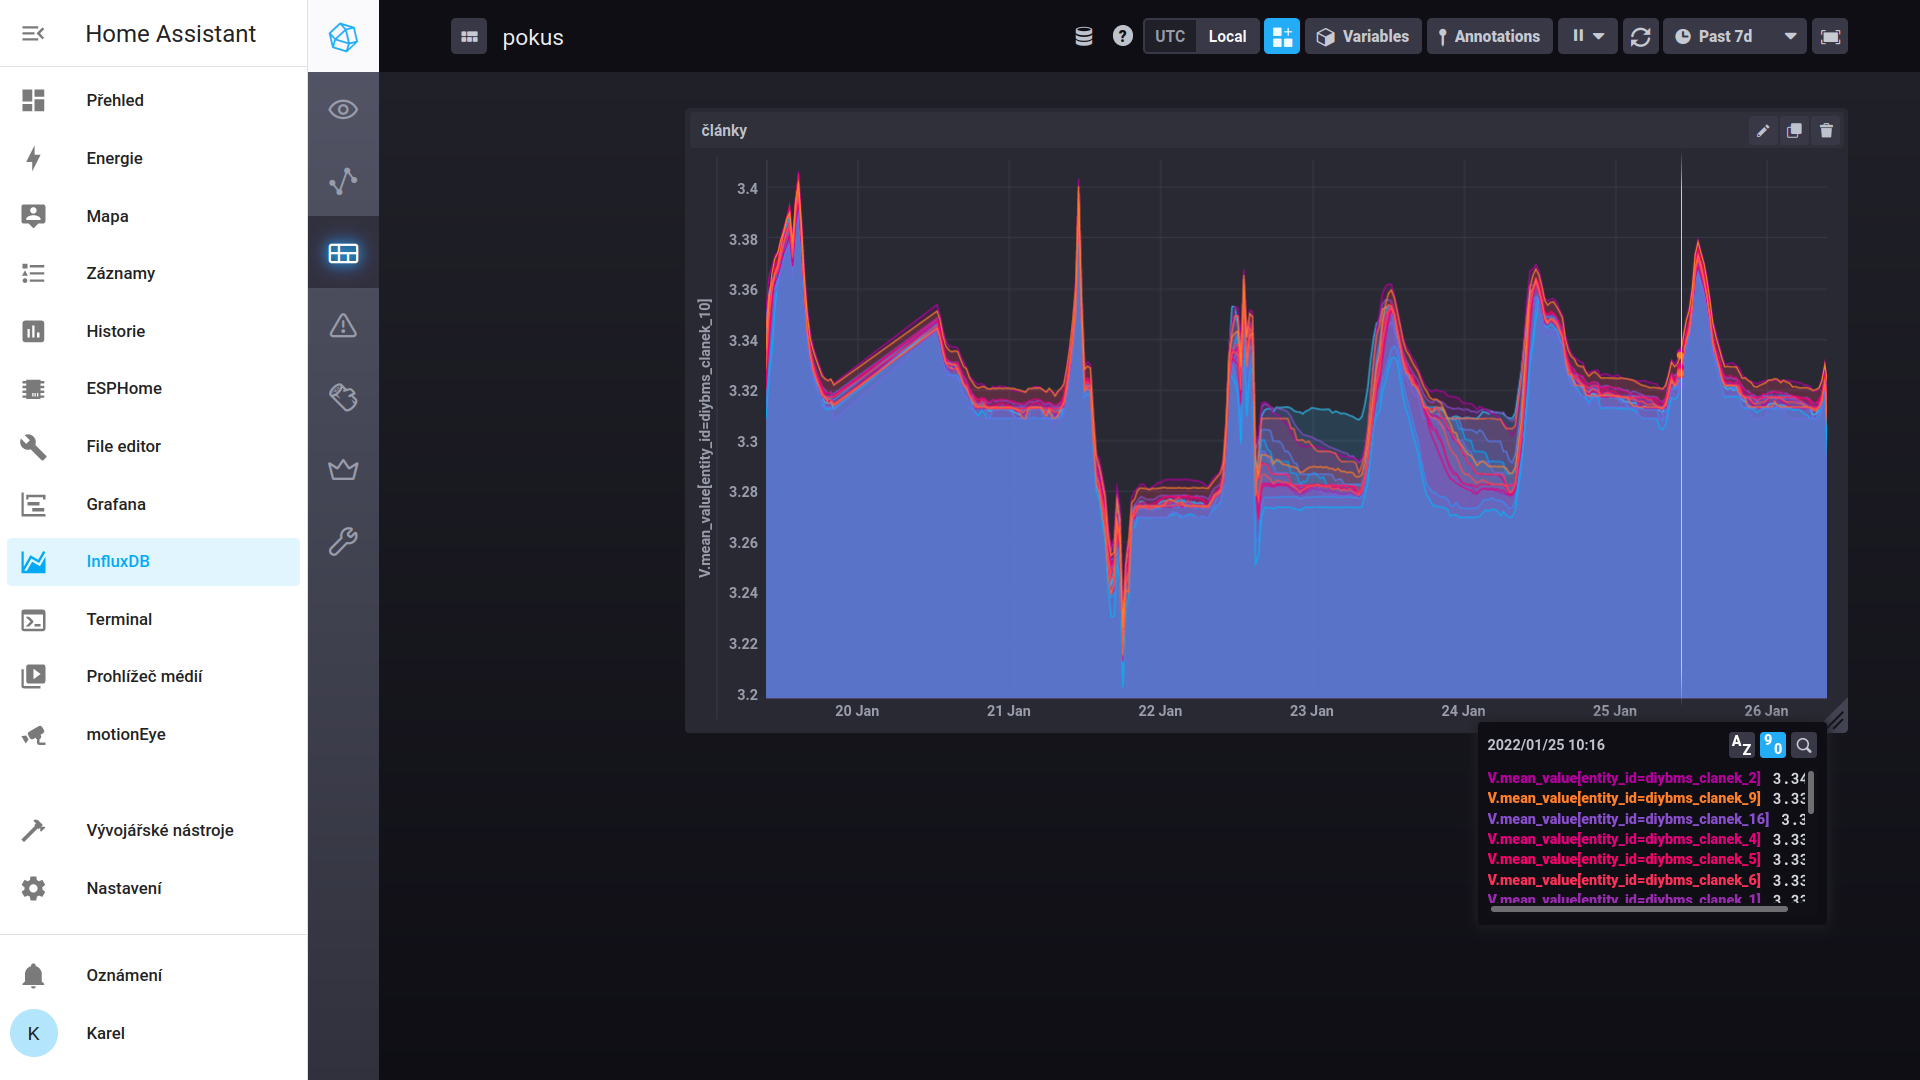Image resolution: width=1920 pixels, height=1080 pixels.
Task: Switch timezone toggle to Local
Action: [x=1227, y=37]
